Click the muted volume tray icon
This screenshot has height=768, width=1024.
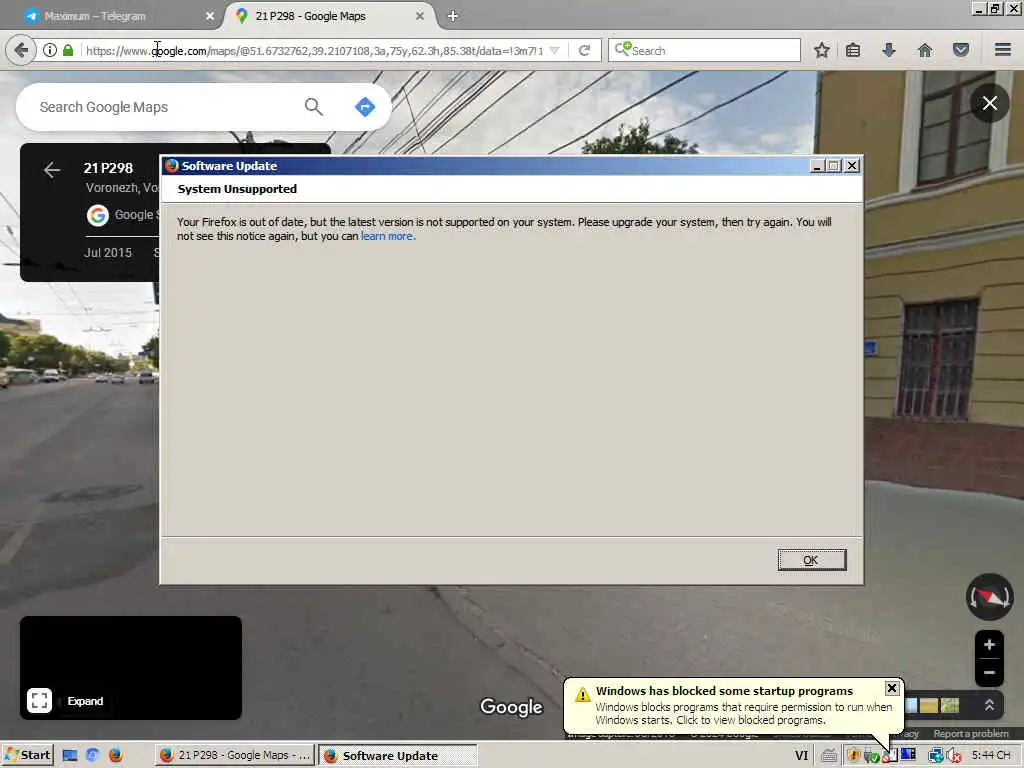(x=953, y=756)
